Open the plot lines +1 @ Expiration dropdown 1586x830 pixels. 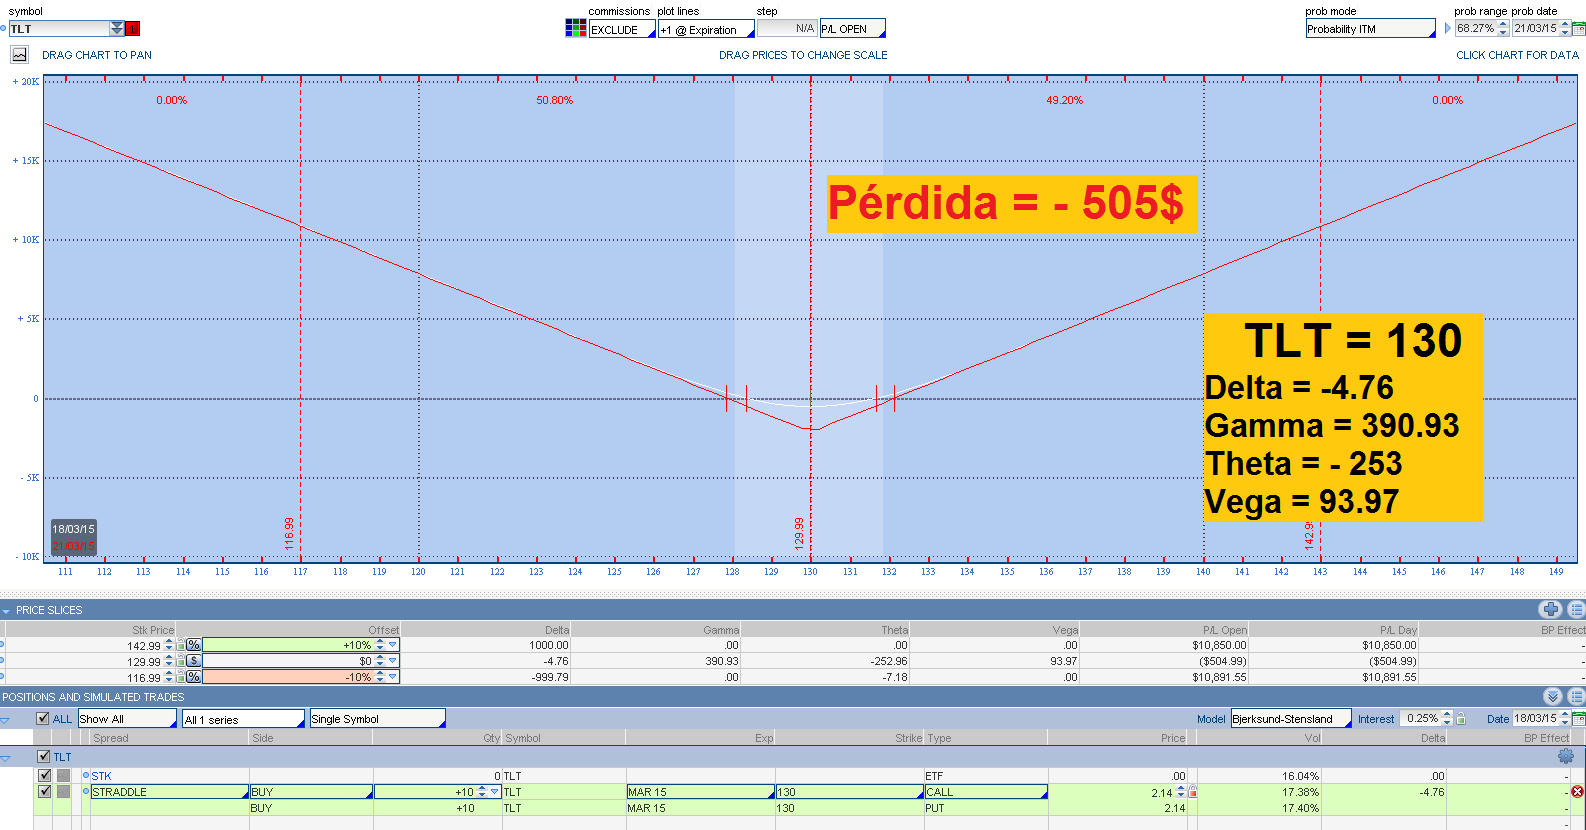706,29
